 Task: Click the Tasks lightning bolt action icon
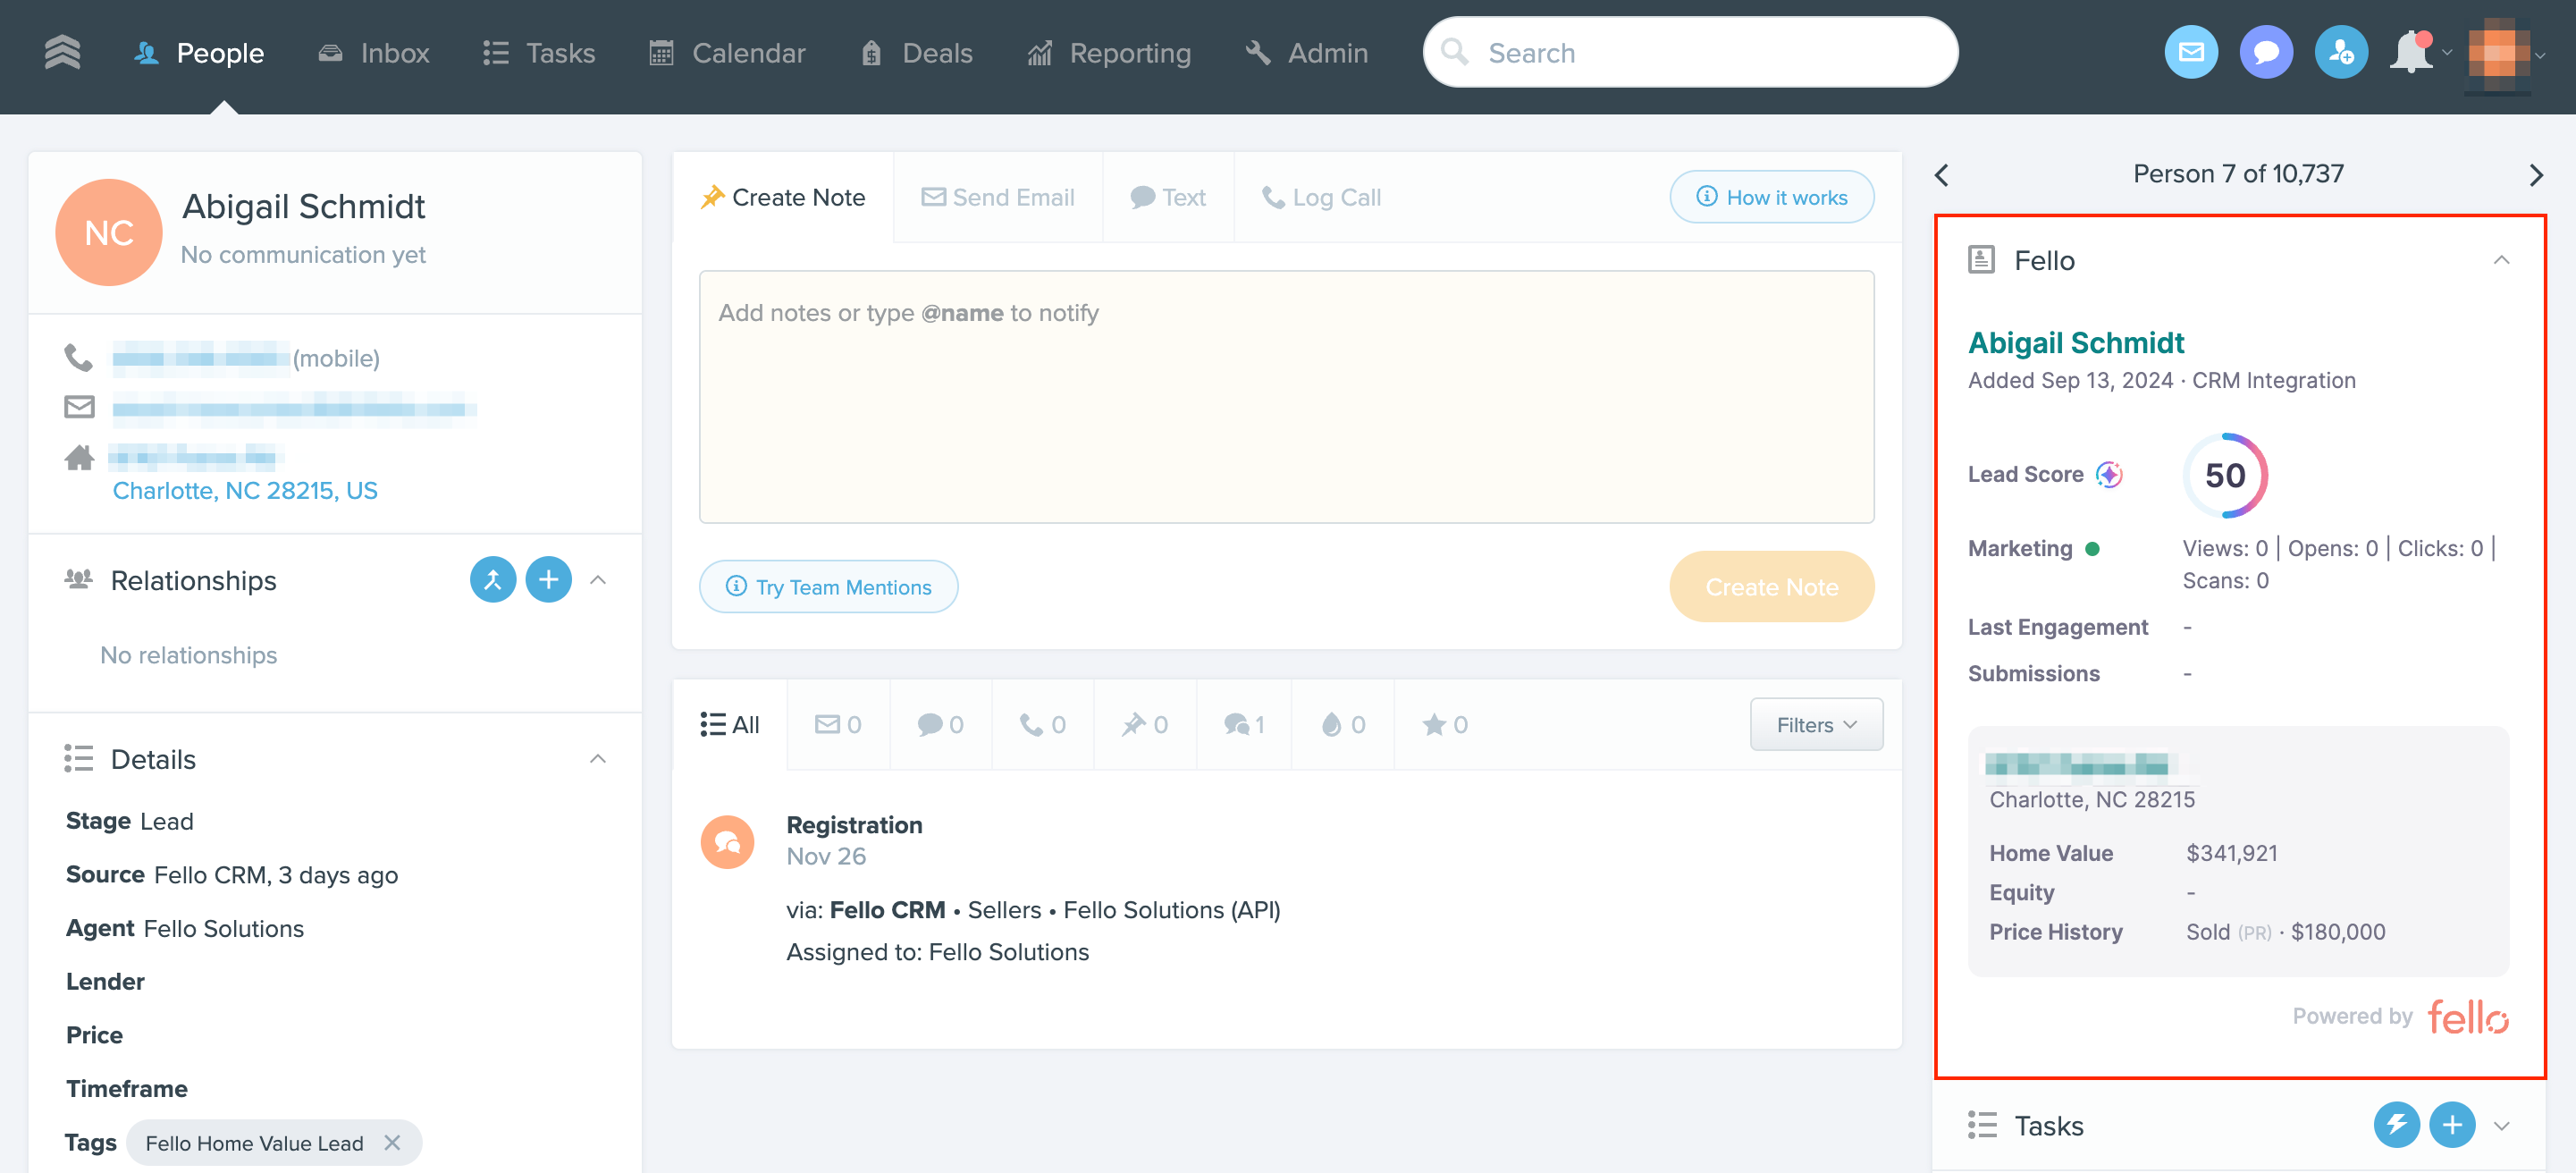2396,1125
